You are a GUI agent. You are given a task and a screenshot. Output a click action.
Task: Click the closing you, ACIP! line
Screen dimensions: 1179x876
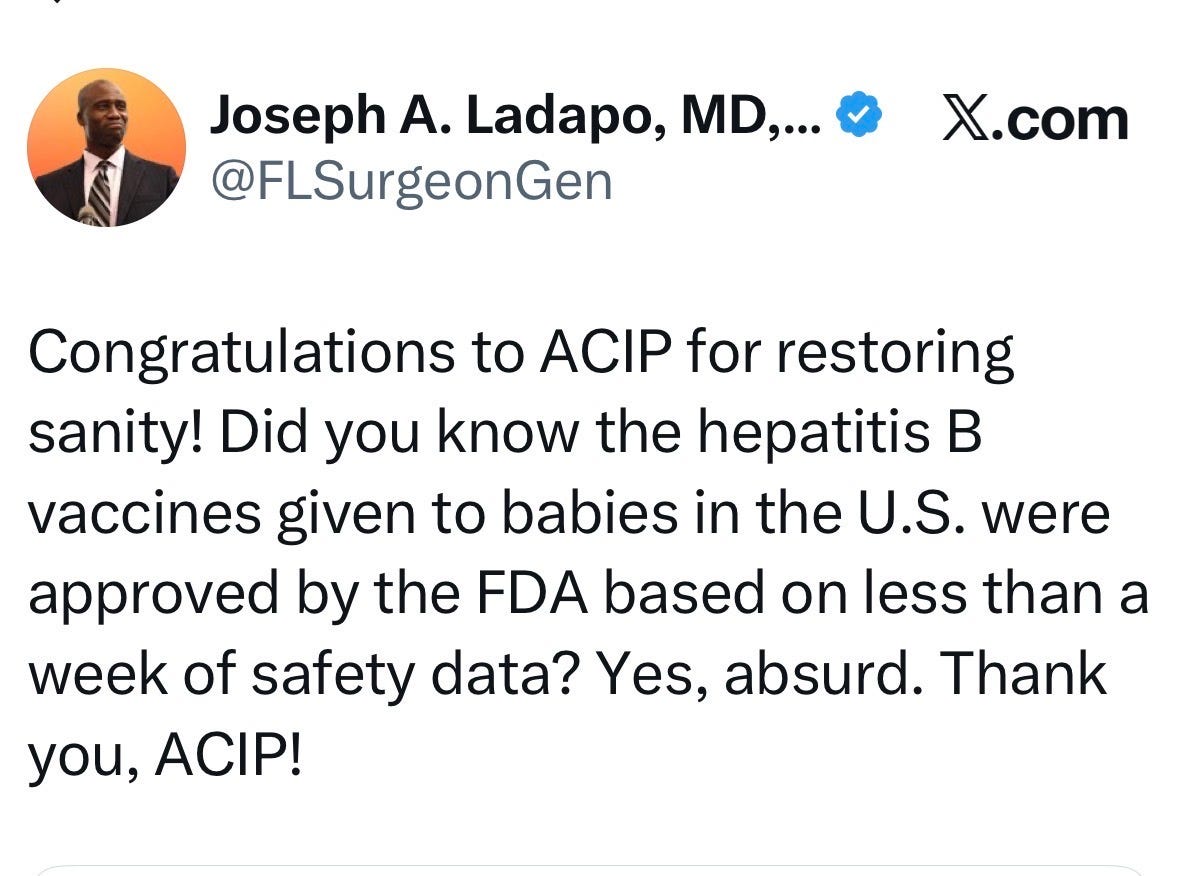point(165,756)
